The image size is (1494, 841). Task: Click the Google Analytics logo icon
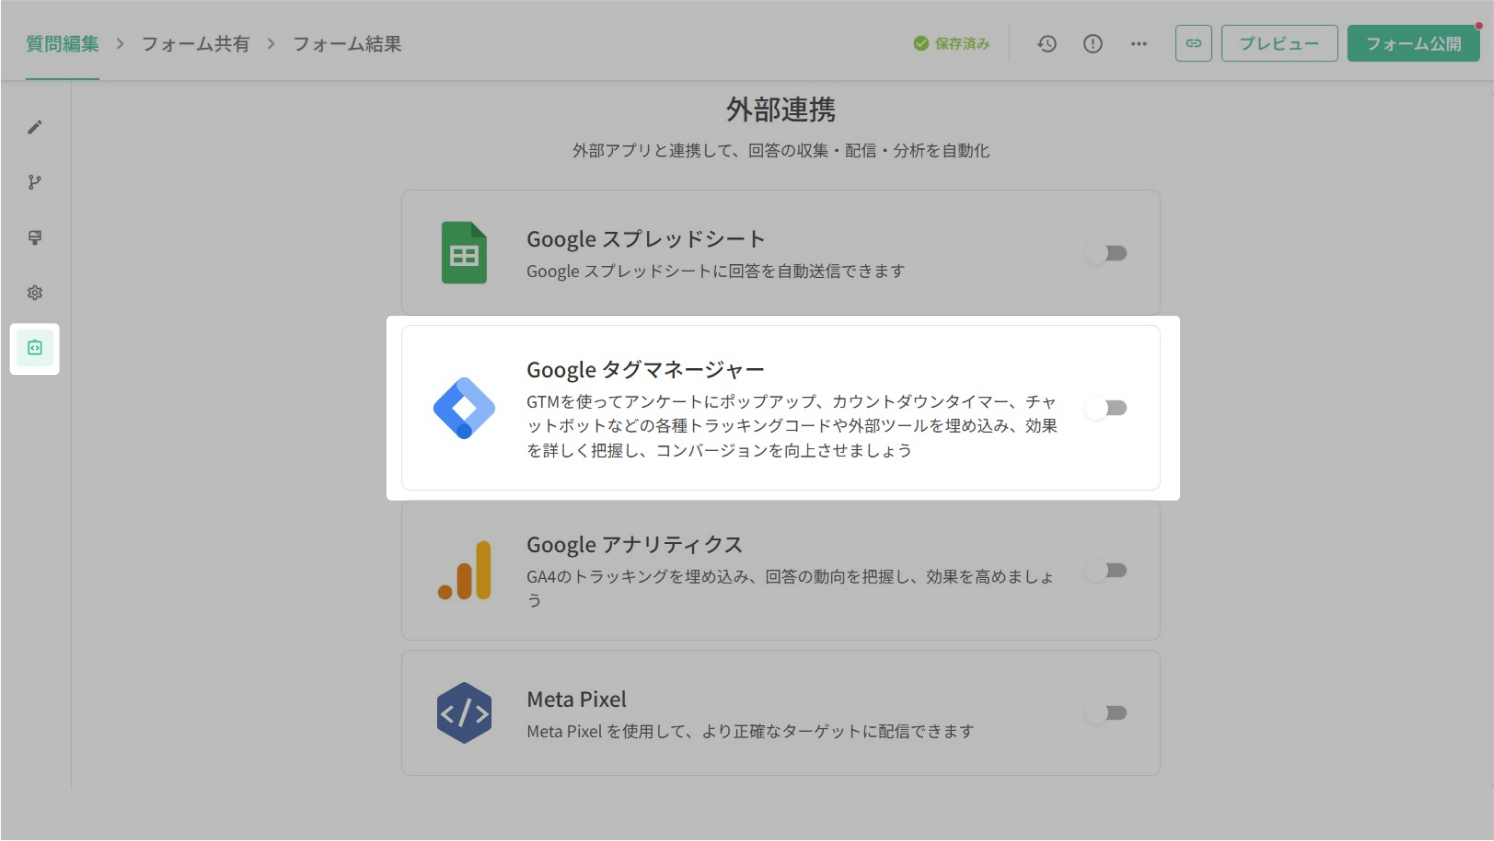[x=465, y=570]
